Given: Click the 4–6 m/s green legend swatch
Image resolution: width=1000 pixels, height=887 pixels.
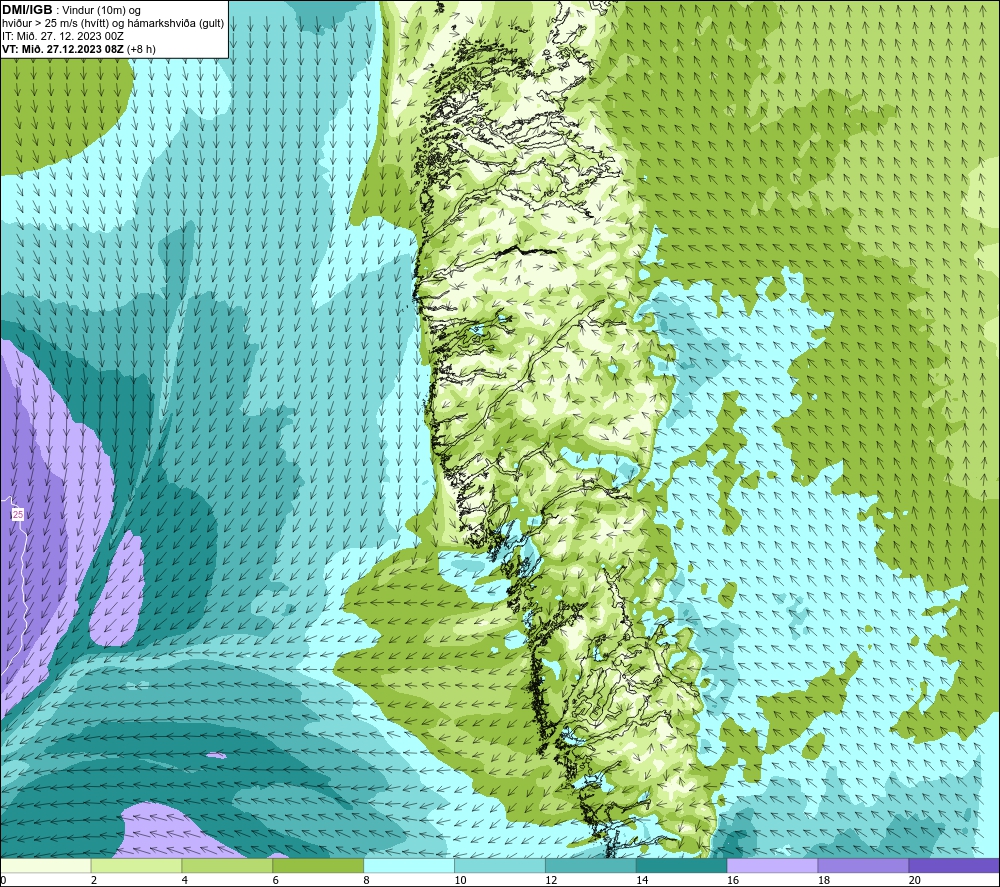Looking at the screenshot, I should click(227, 865).
